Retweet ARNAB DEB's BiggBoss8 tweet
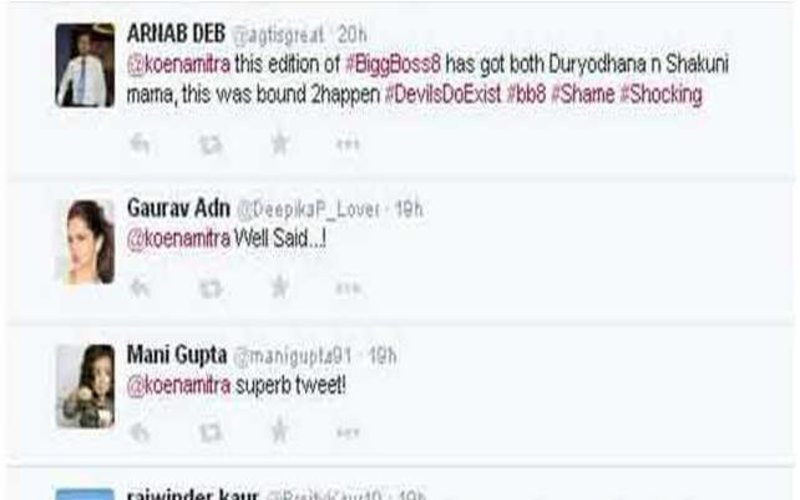The width and height of the screenshot is (800, 500). coord(211,145)
